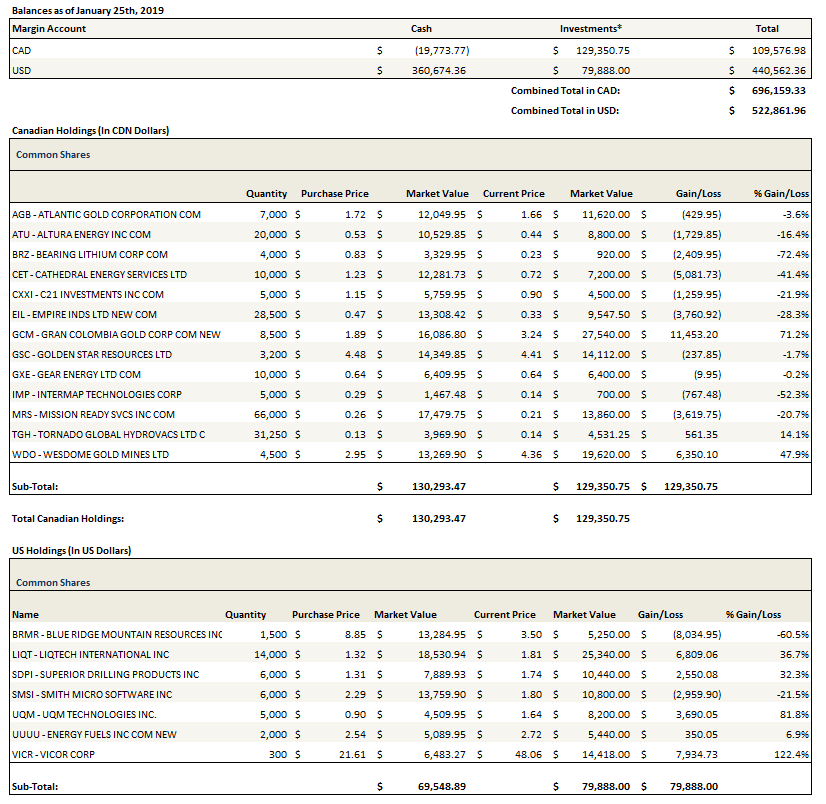Viewport: 826px width, 804px height.
Task: Select the US Holdings (In US Dollars) heading
Action: (x=71, y=551)
